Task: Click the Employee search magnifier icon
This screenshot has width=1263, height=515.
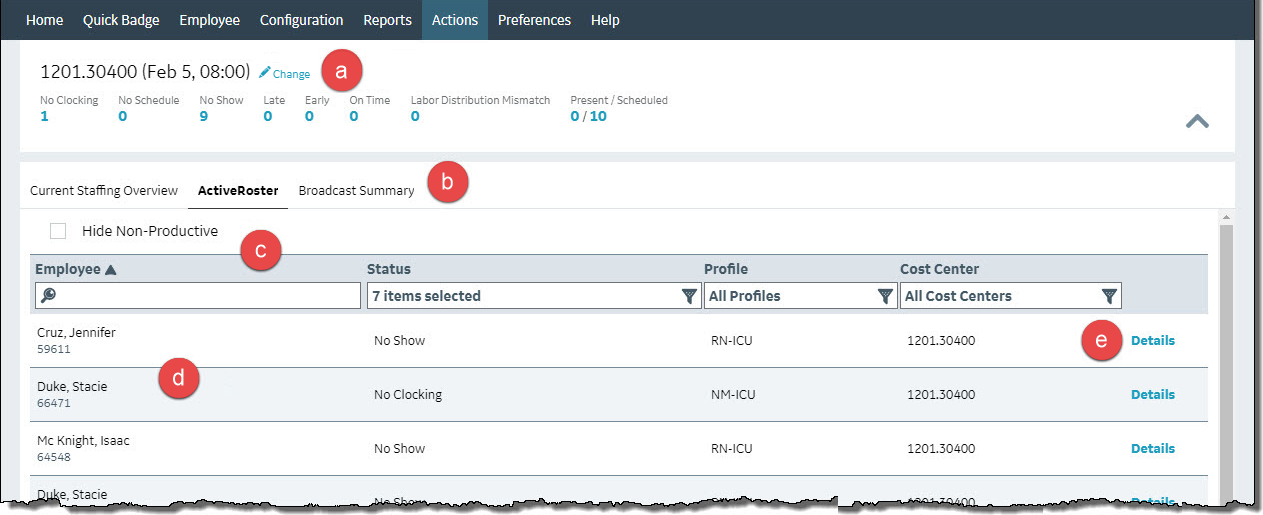Action: [47, 296]
